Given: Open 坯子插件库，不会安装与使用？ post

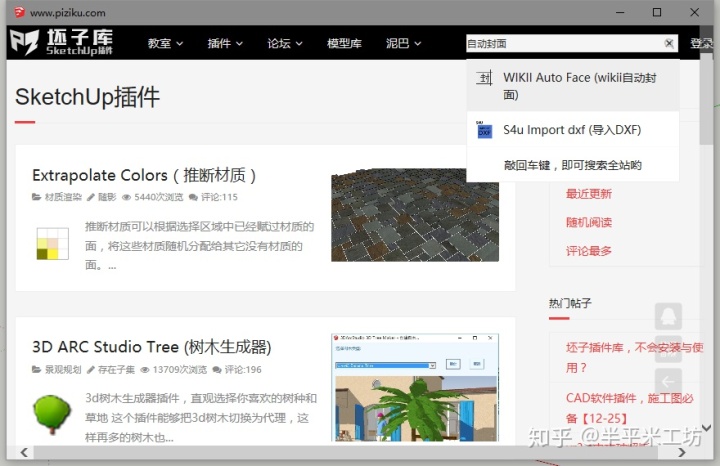Looking at the screenshot, I should pyautogui.click(x=634, y=358).
